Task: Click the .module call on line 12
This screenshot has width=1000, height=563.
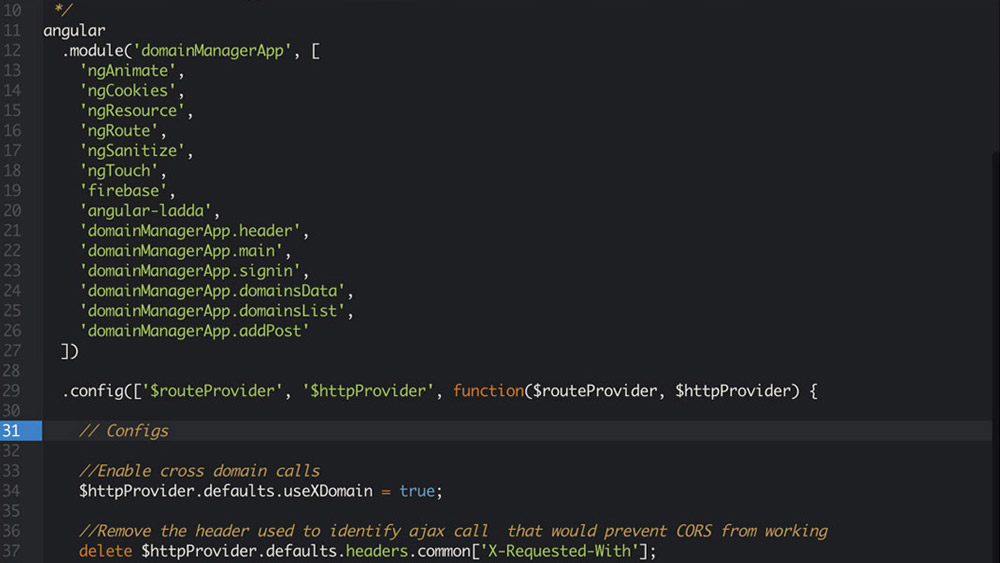Action: pos(92,50)
